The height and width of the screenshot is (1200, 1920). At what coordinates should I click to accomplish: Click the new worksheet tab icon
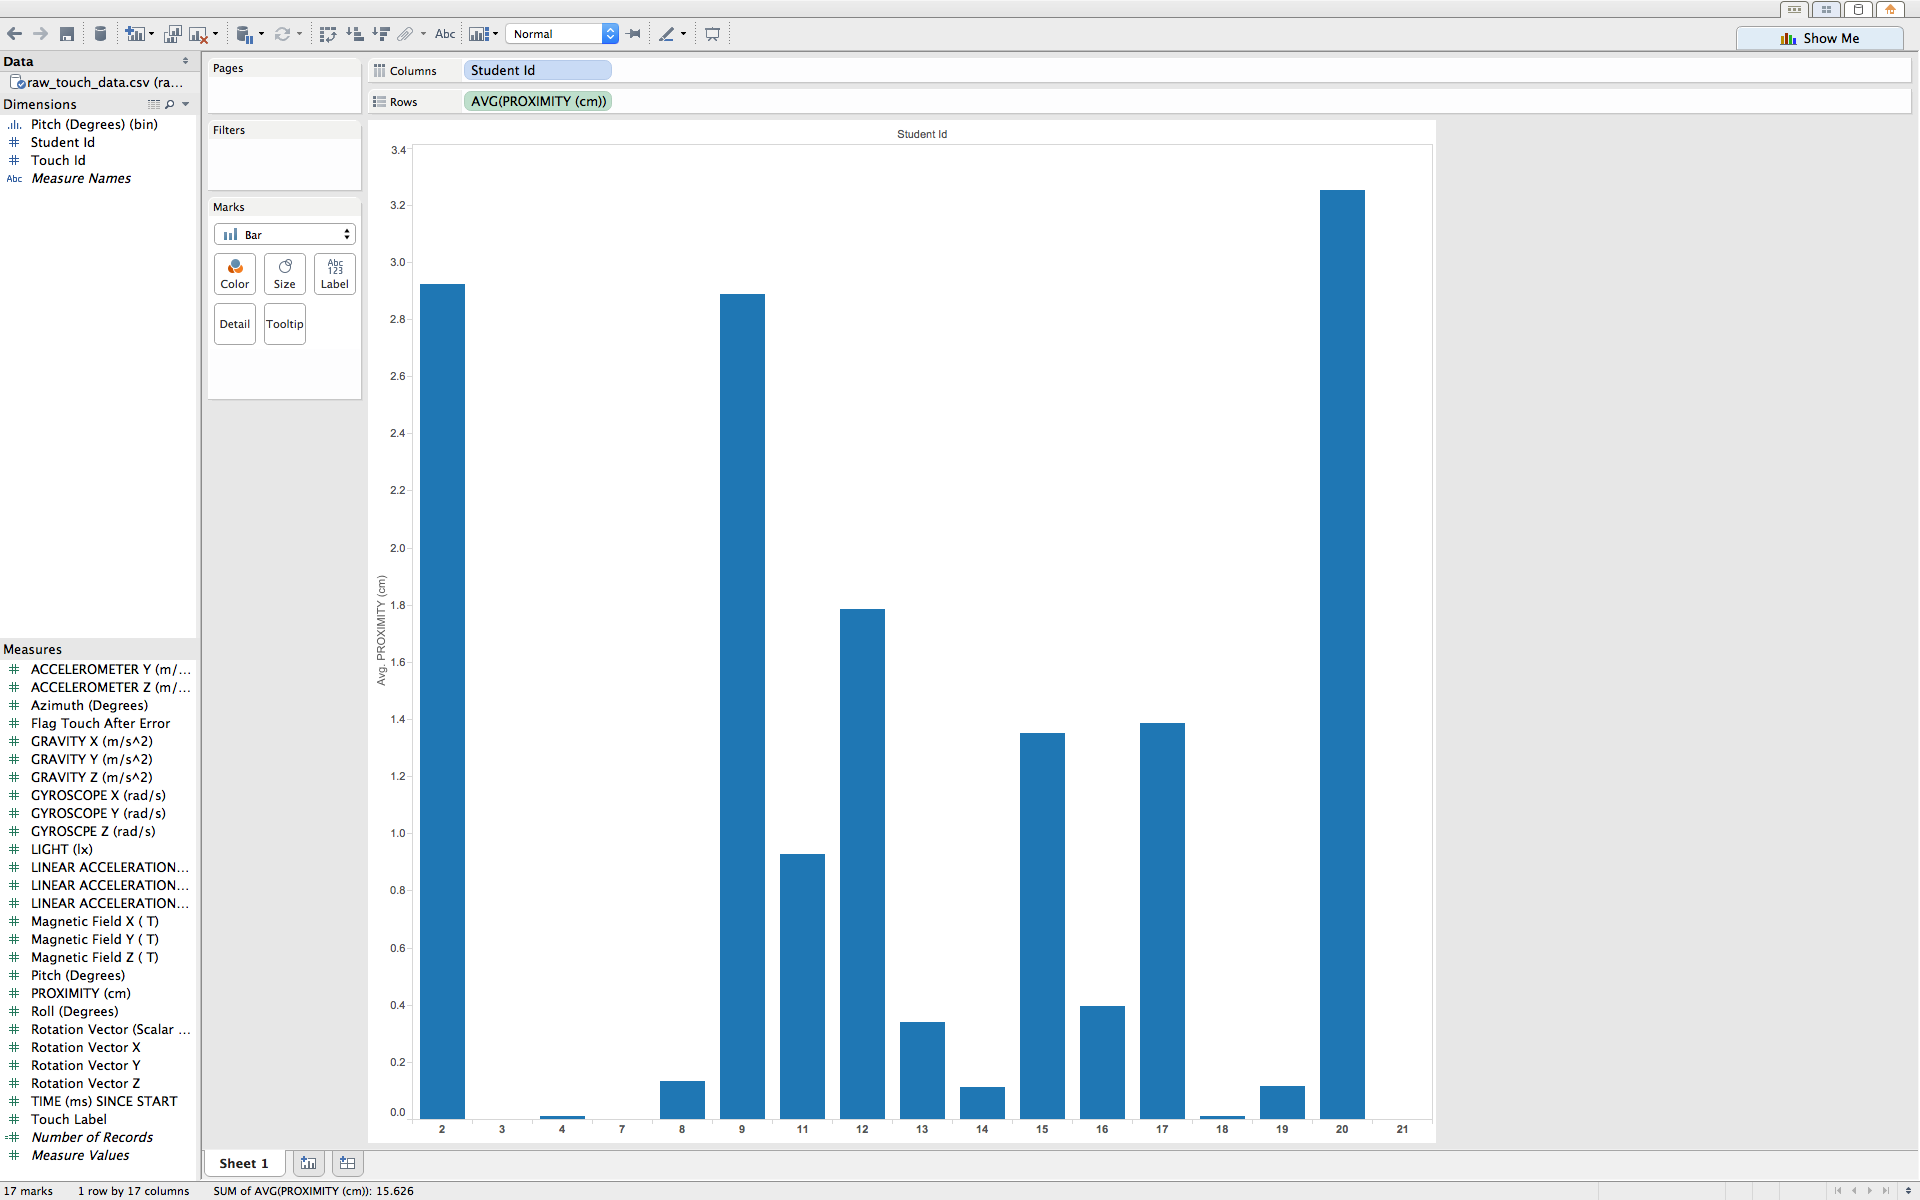pos(308,1163)
